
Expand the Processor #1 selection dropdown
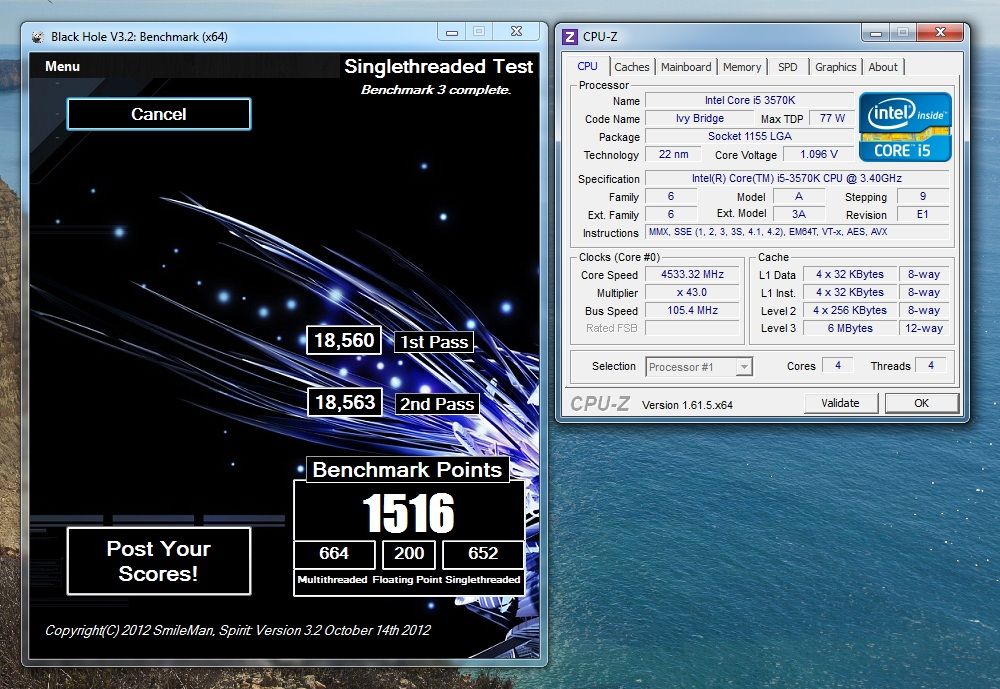[744, 367]
